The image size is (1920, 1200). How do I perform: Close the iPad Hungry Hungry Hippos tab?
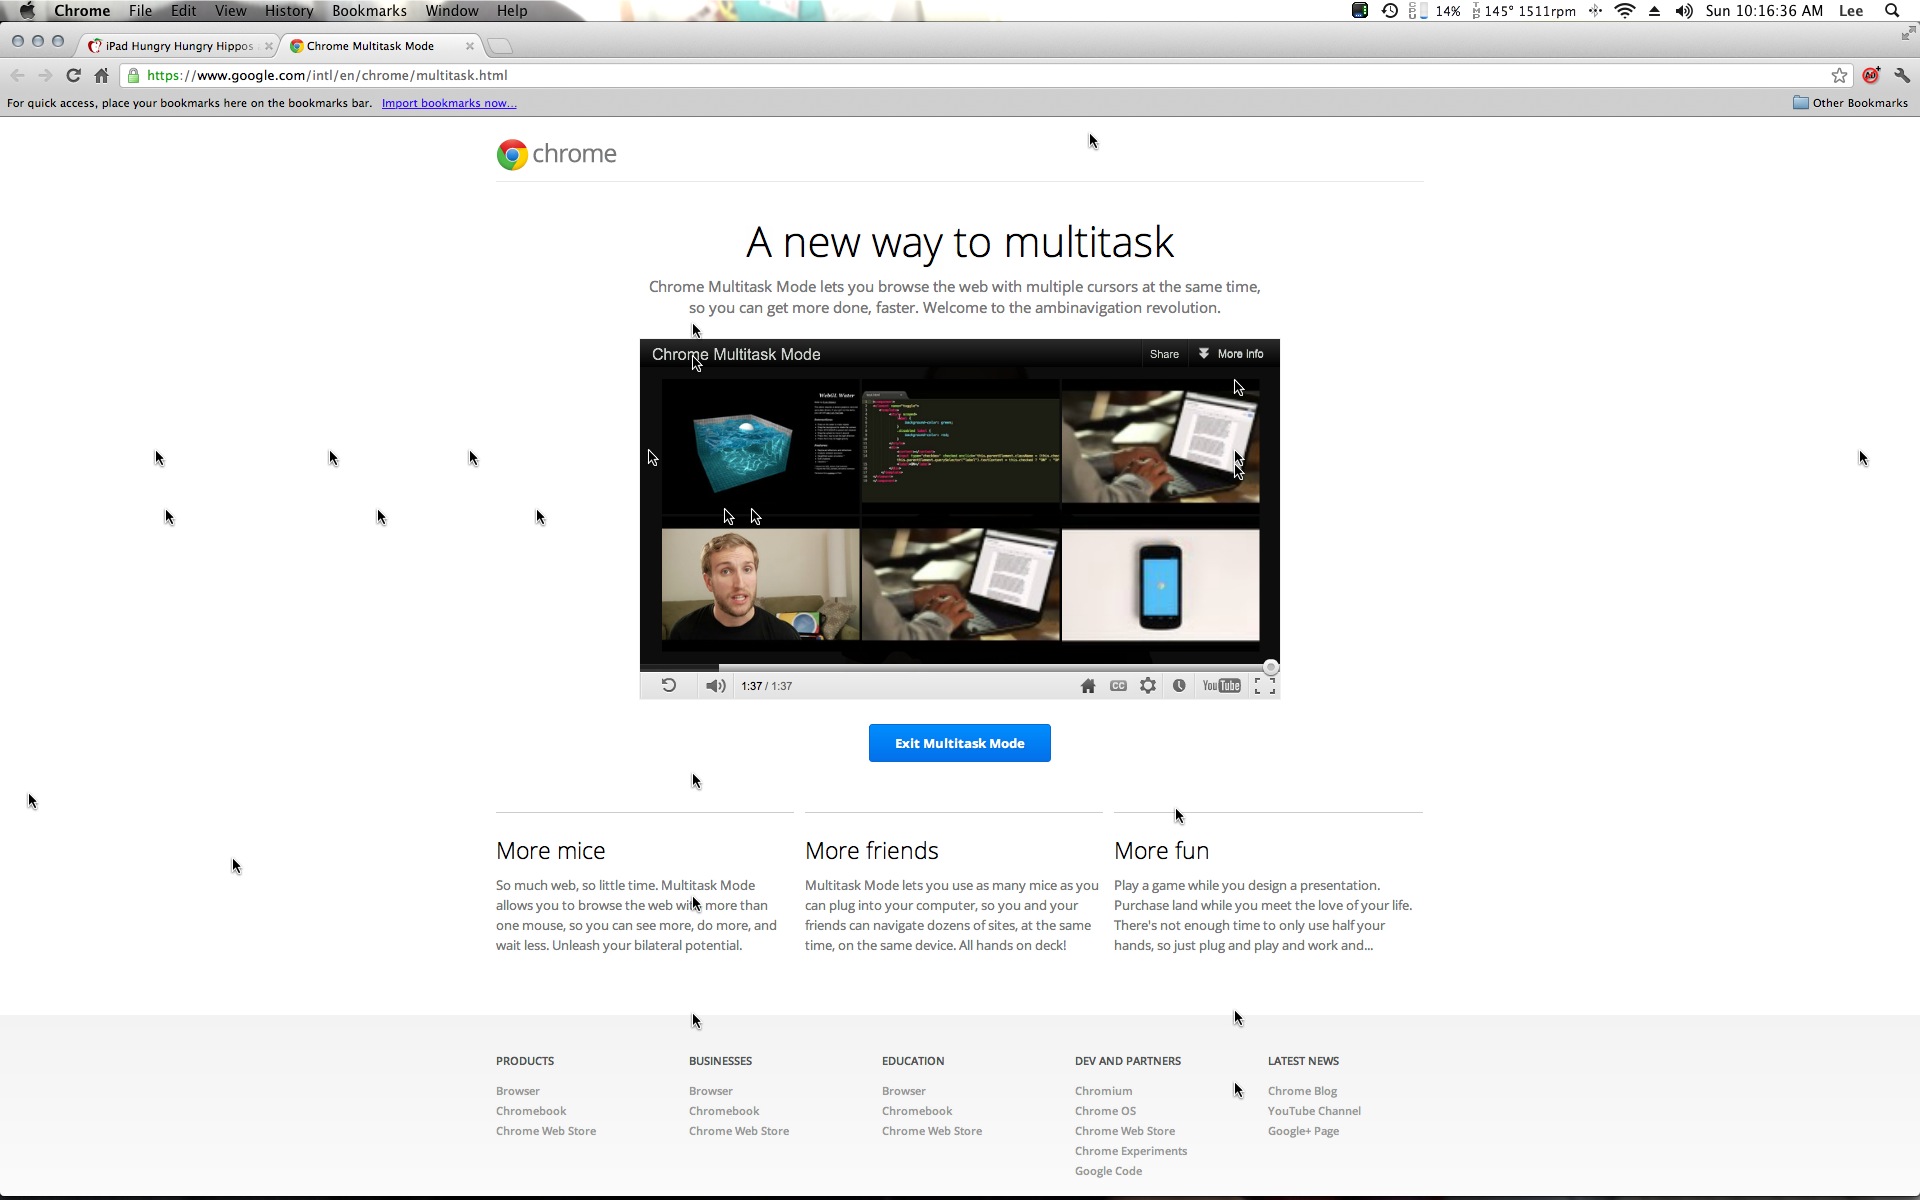pyautogui.click(x=269, y=46)
